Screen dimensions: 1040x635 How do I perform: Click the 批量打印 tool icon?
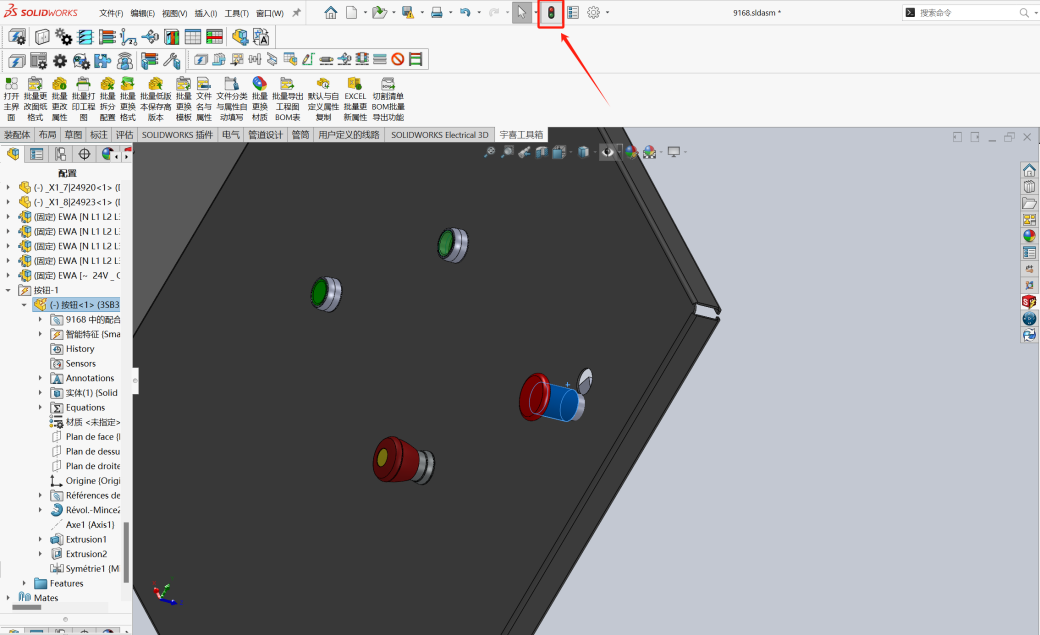pos(81,90)
